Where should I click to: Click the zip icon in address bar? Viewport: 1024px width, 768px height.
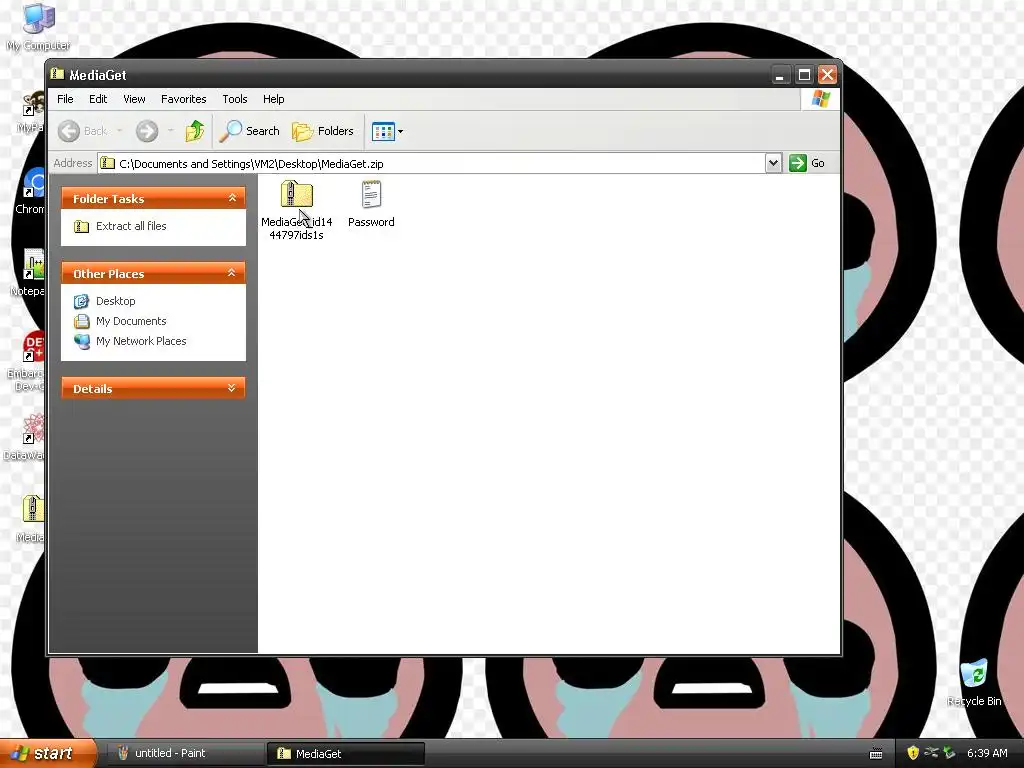click(108, 163)
